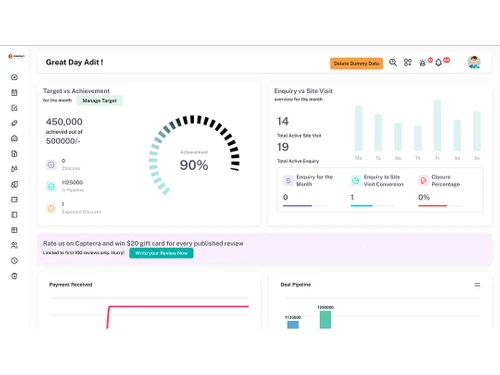The width and height of the screenshot is (500, 375).
Task: Click the 'Payment Received' heading
Action: (x=71, y=285)
